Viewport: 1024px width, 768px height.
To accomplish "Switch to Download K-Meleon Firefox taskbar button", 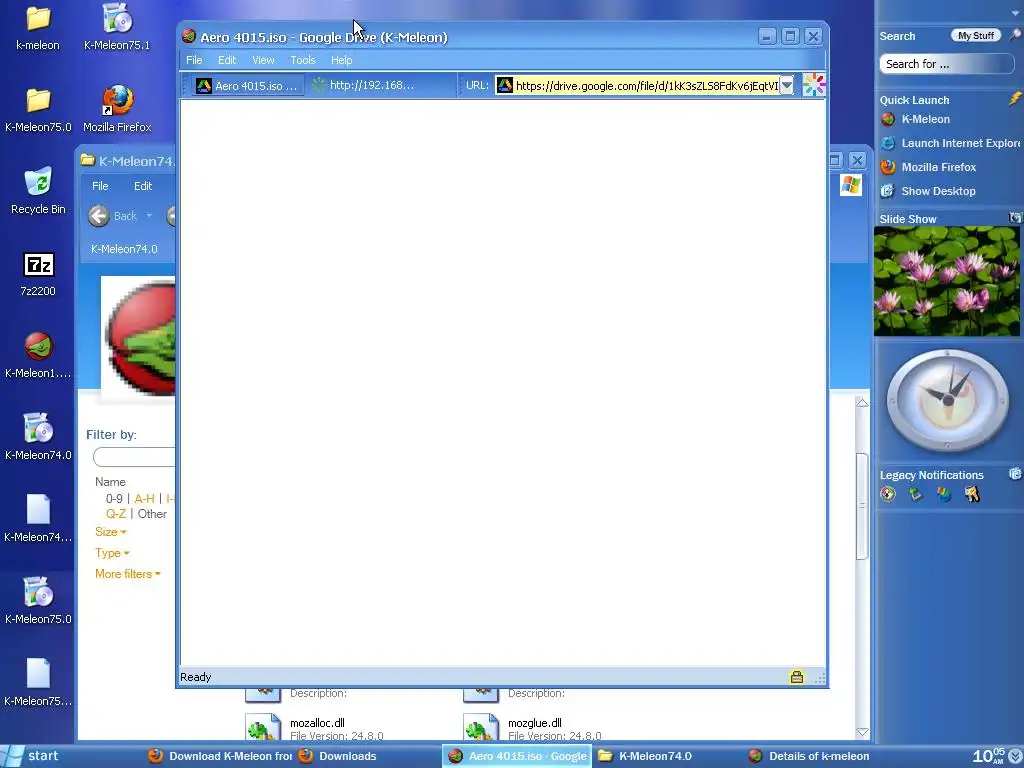I will 220,756.
